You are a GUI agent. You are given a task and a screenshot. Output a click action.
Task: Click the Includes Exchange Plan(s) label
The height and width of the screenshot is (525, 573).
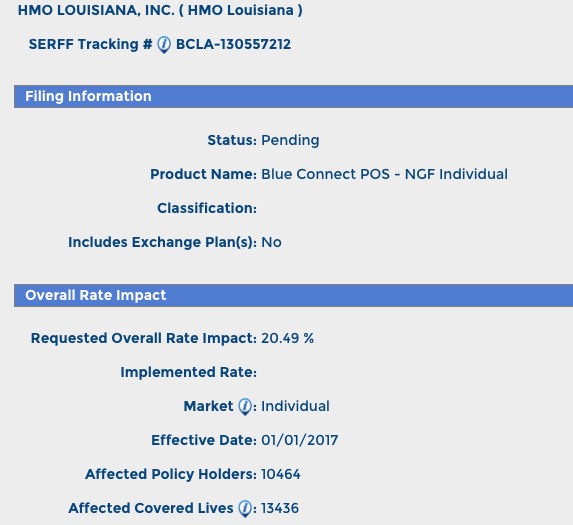pos(163,242)
